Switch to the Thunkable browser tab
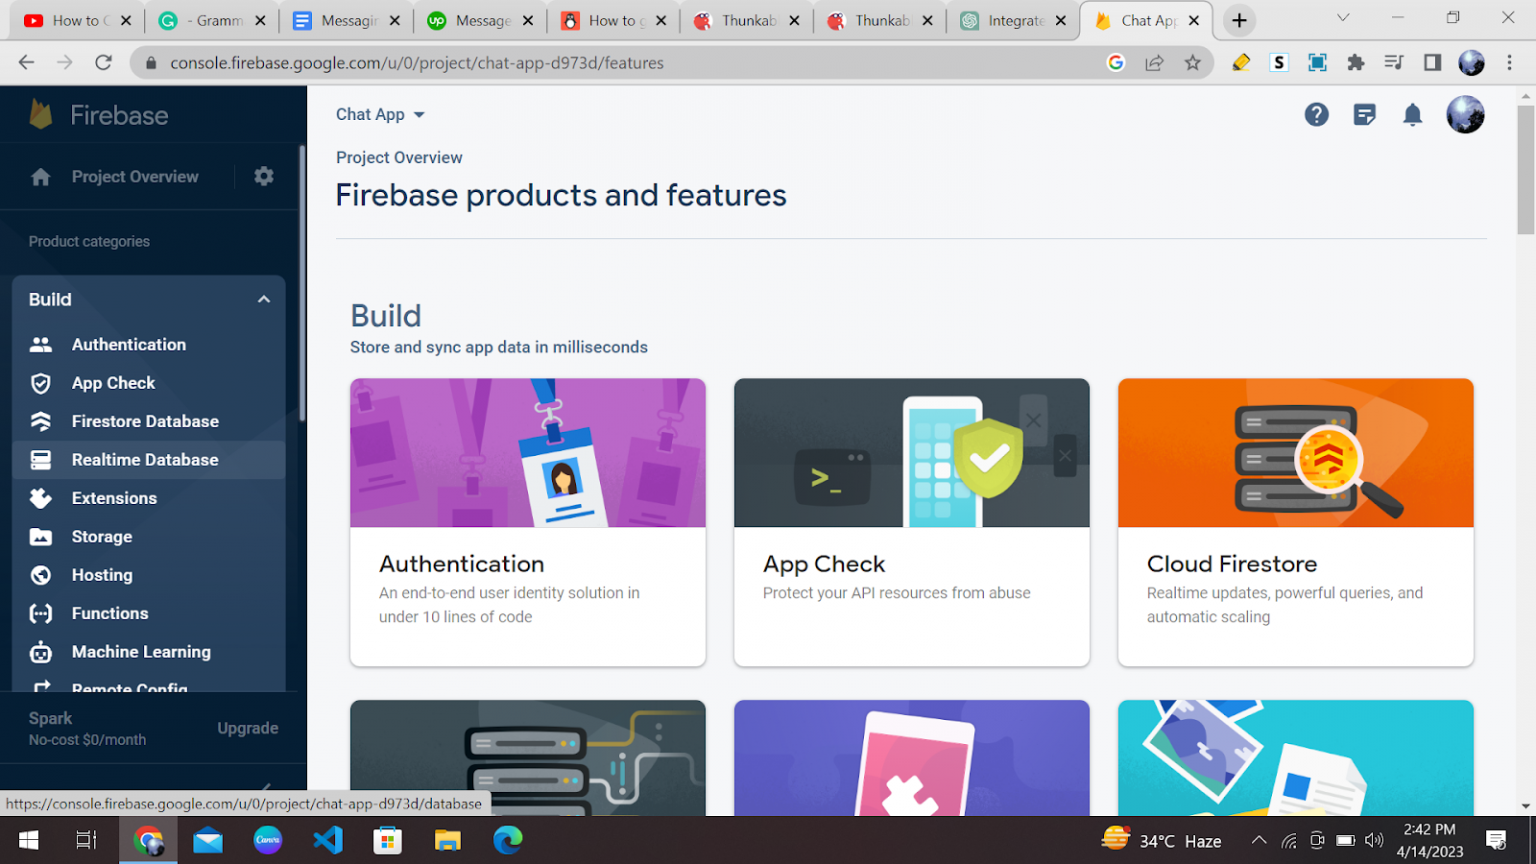1536x864 pixels. pos(747,19)
